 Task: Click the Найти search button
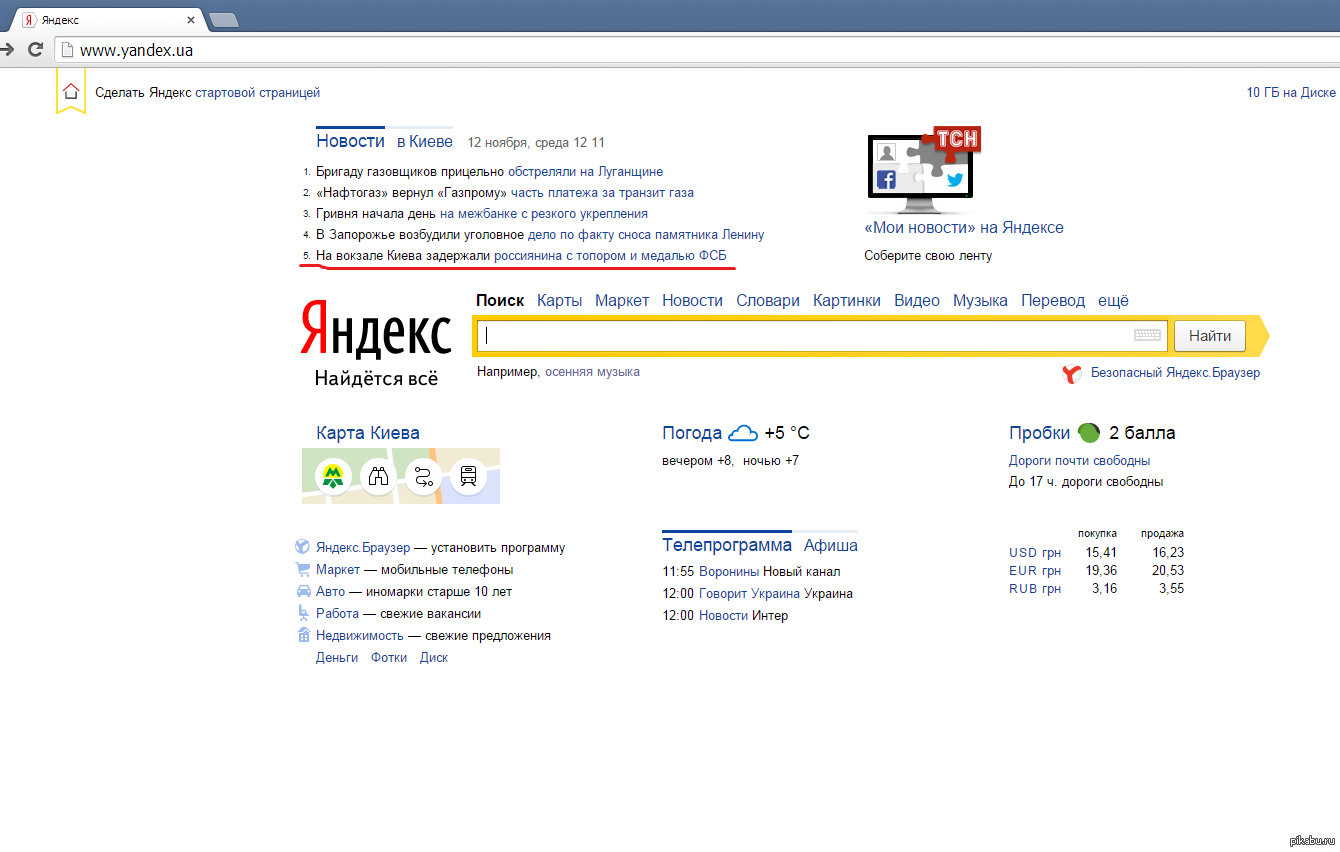coord(1210,336)
